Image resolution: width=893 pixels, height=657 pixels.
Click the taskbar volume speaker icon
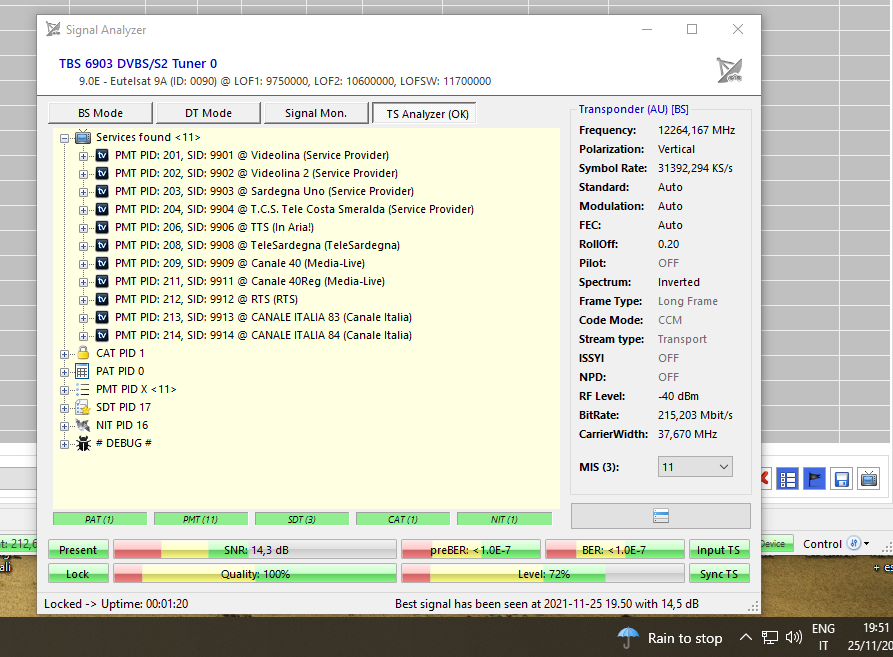(x=793, y=637)
